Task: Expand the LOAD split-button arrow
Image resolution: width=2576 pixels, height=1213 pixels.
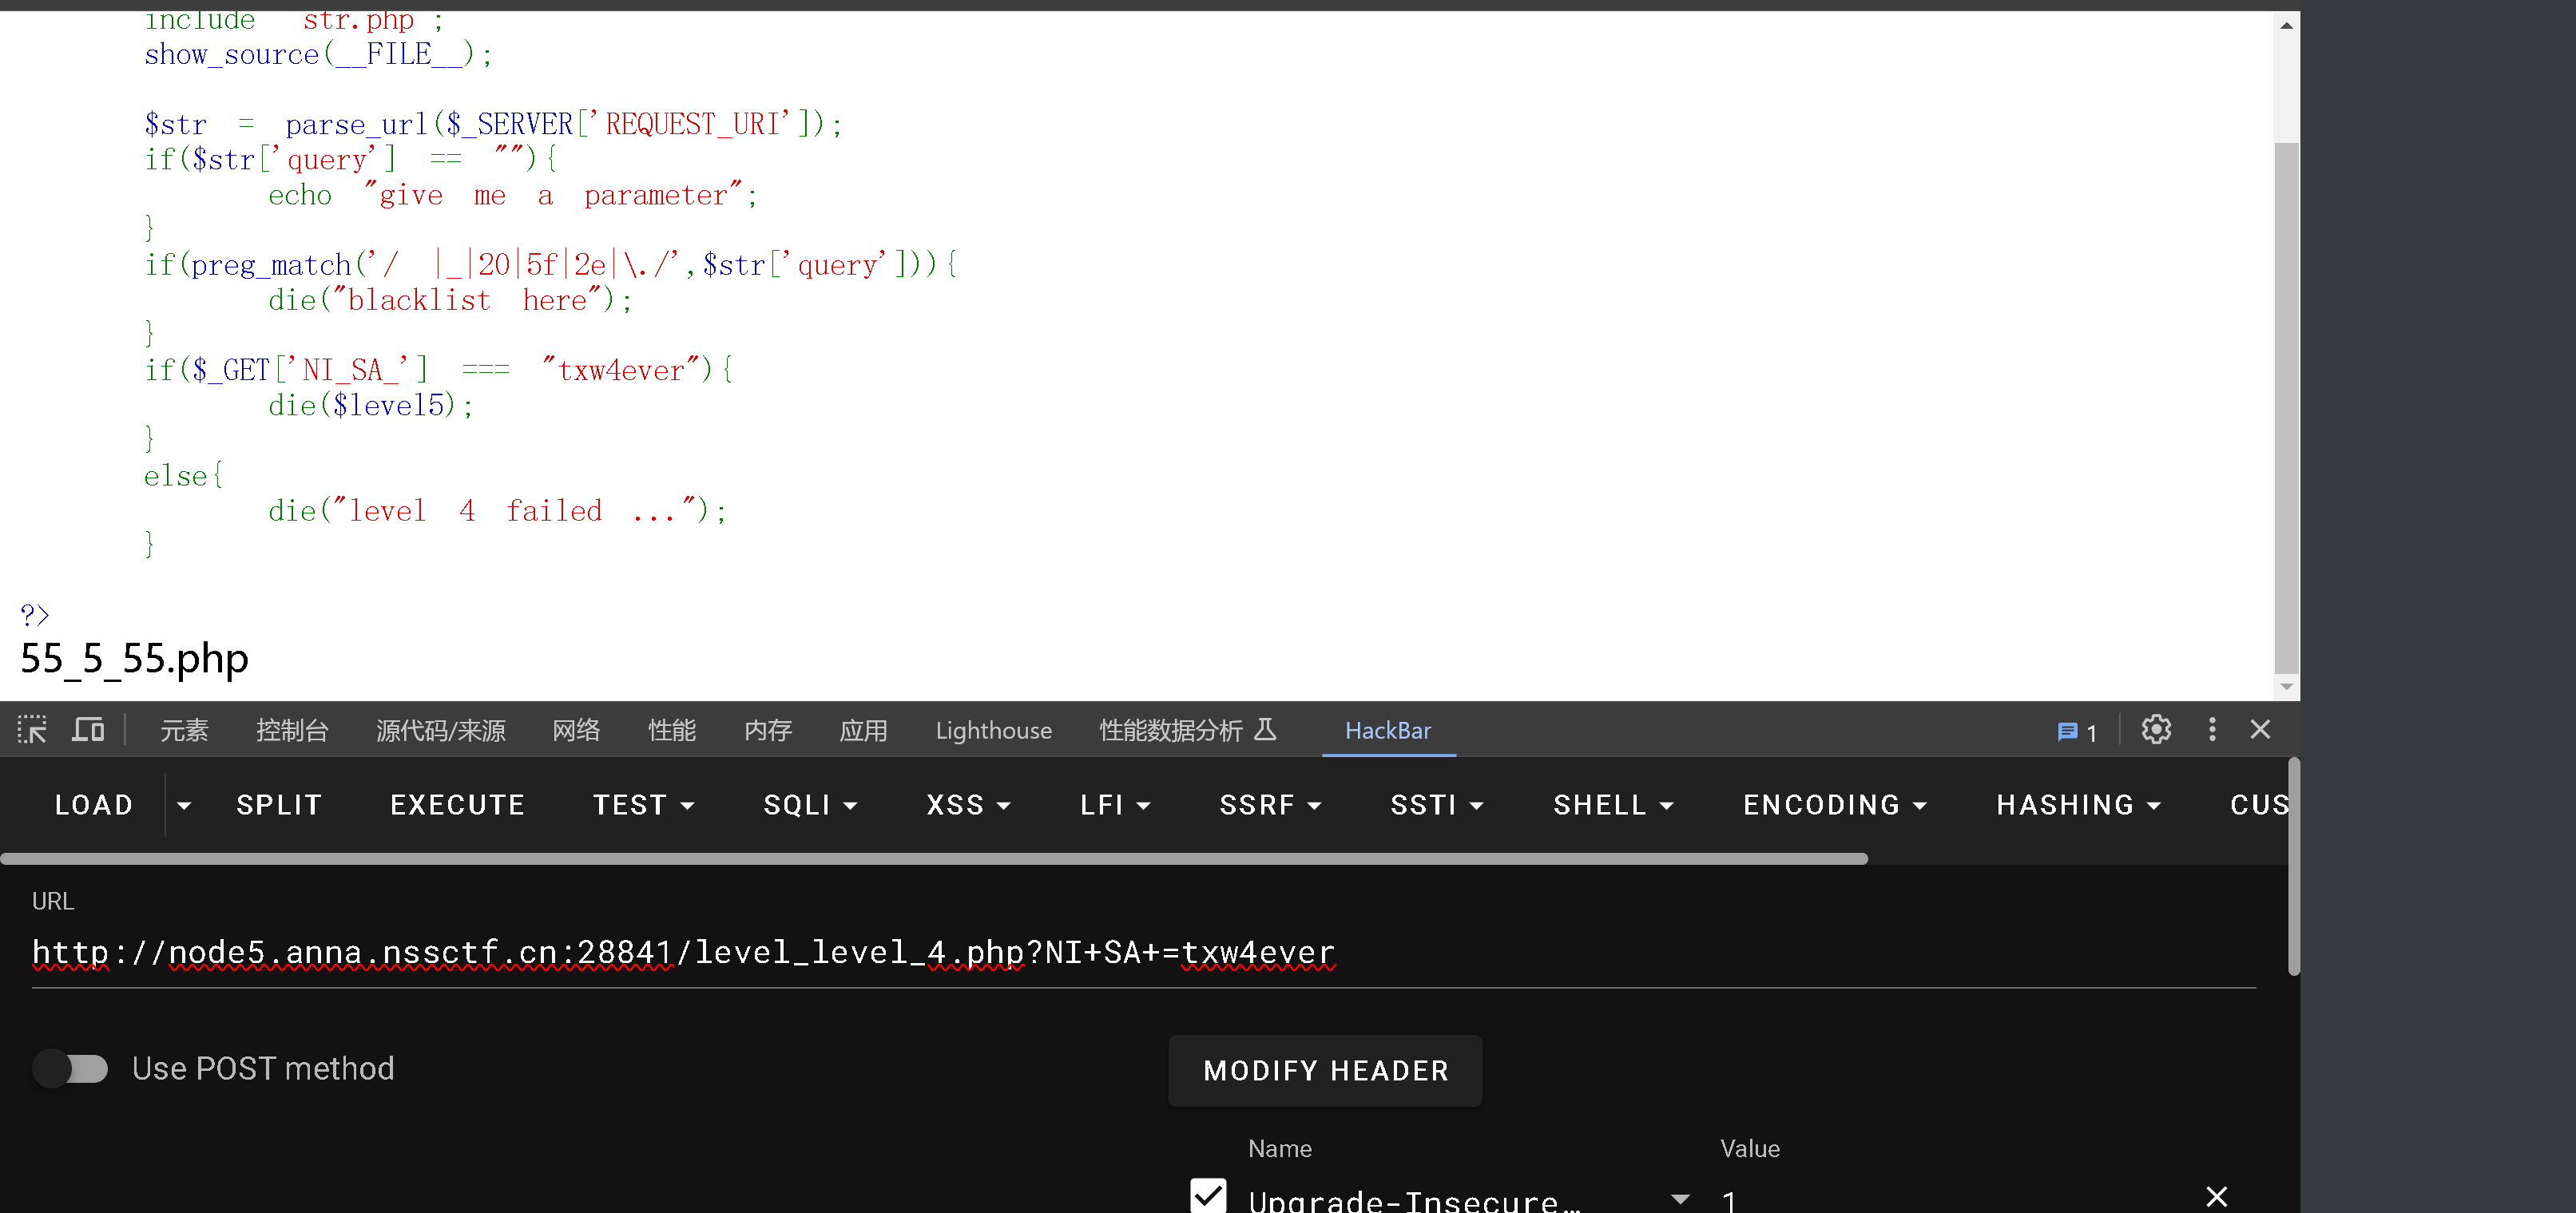Action: tap(184, 805)
